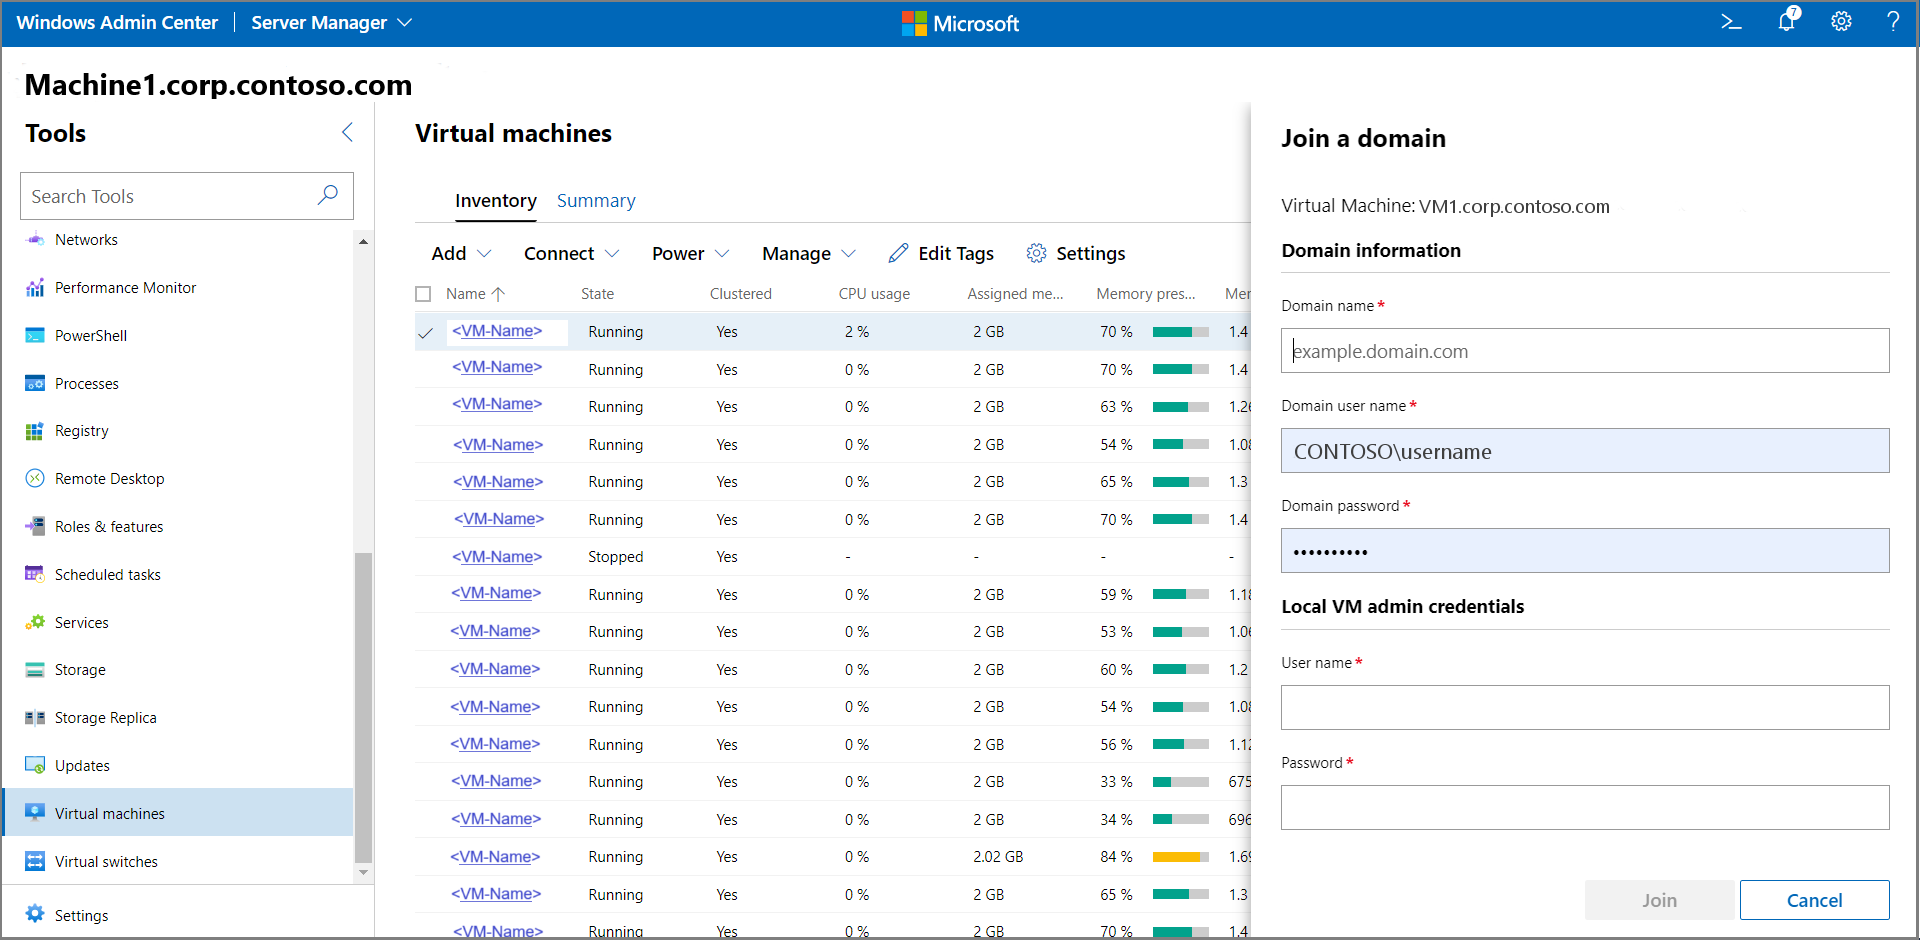The width and height of the screenshot is (1920, 940).
Task: Open the Manage dropdown menu
Action: (x=808, y=254)
